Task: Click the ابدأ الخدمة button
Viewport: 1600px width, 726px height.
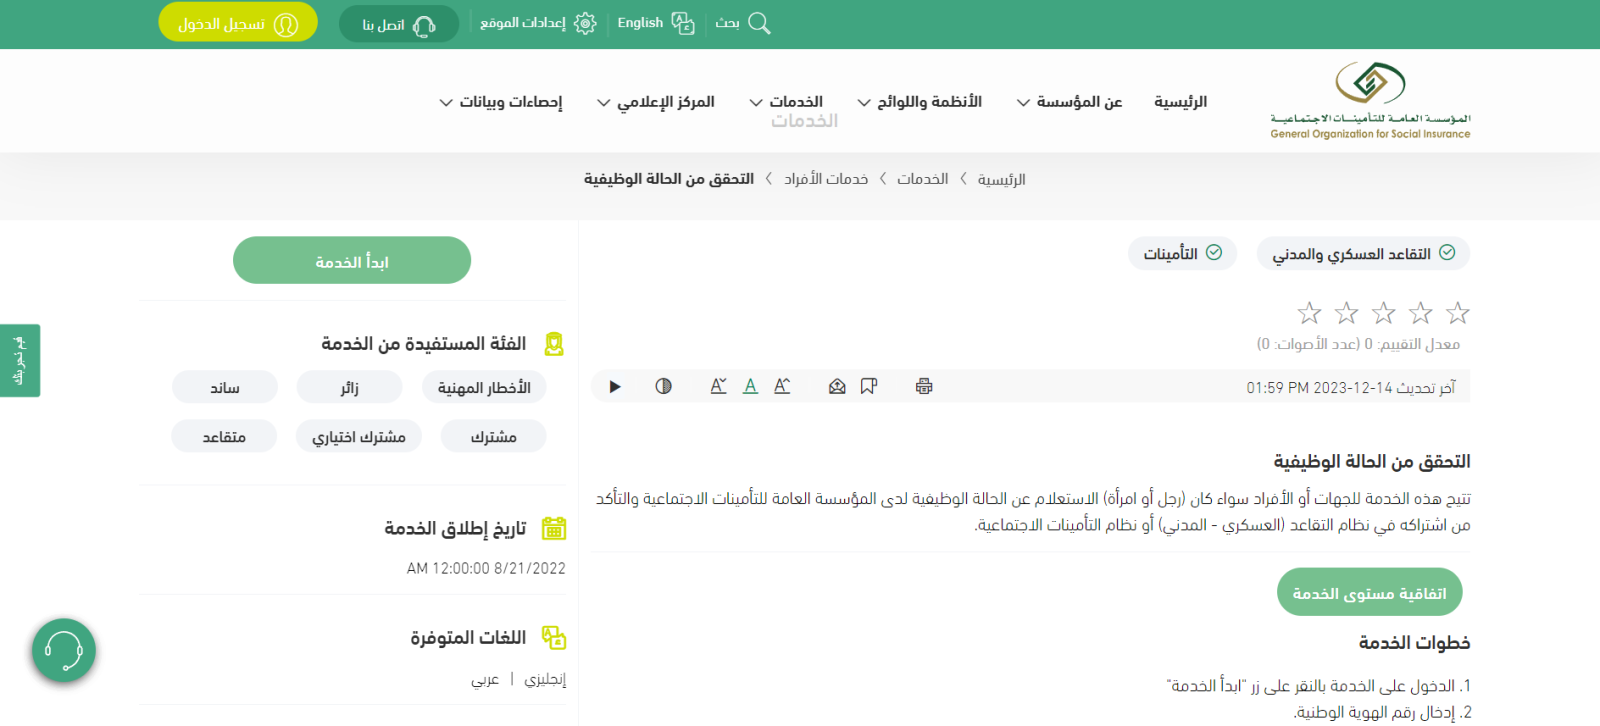Action: point(352,261)
